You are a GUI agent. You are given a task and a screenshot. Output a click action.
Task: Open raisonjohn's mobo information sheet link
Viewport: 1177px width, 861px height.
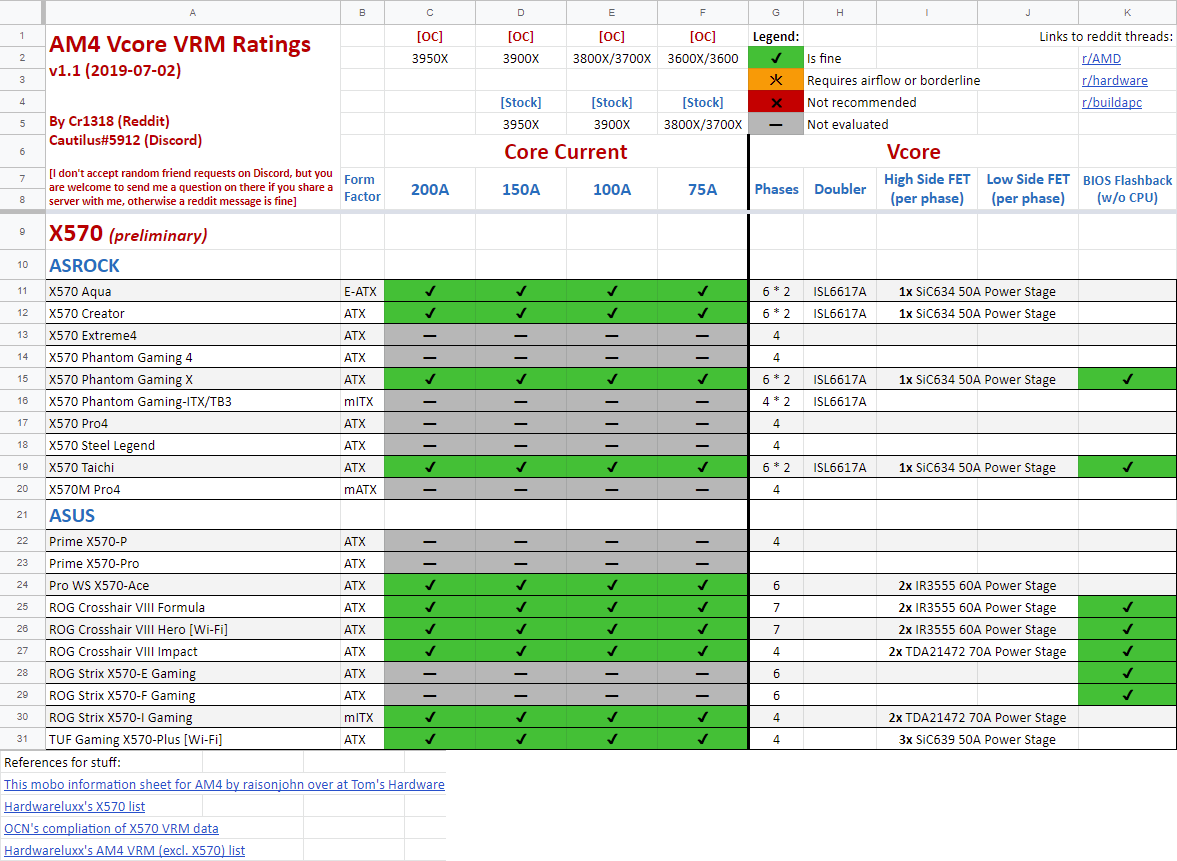pyautogui.click(x=224, y=784)
